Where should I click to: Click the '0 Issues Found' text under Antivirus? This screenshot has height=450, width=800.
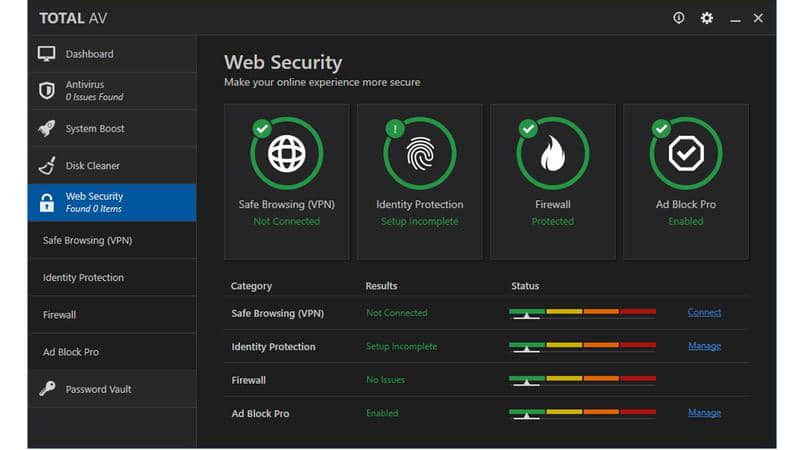tap(94, 97)
